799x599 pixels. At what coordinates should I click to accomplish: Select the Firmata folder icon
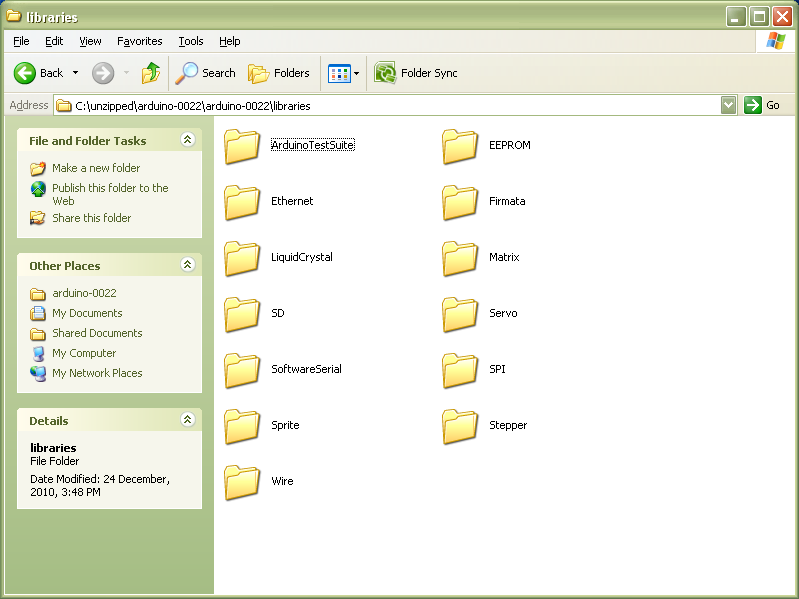[460, 202]
